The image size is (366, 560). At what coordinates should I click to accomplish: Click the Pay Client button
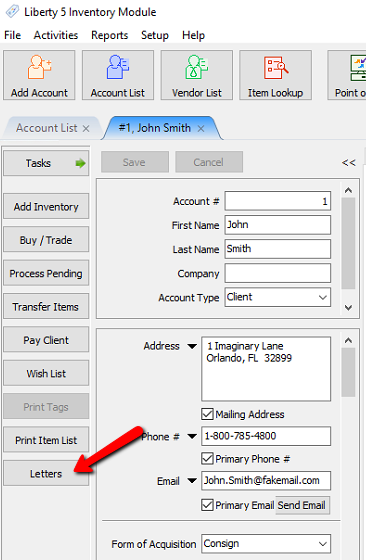[x=46, y=340]
